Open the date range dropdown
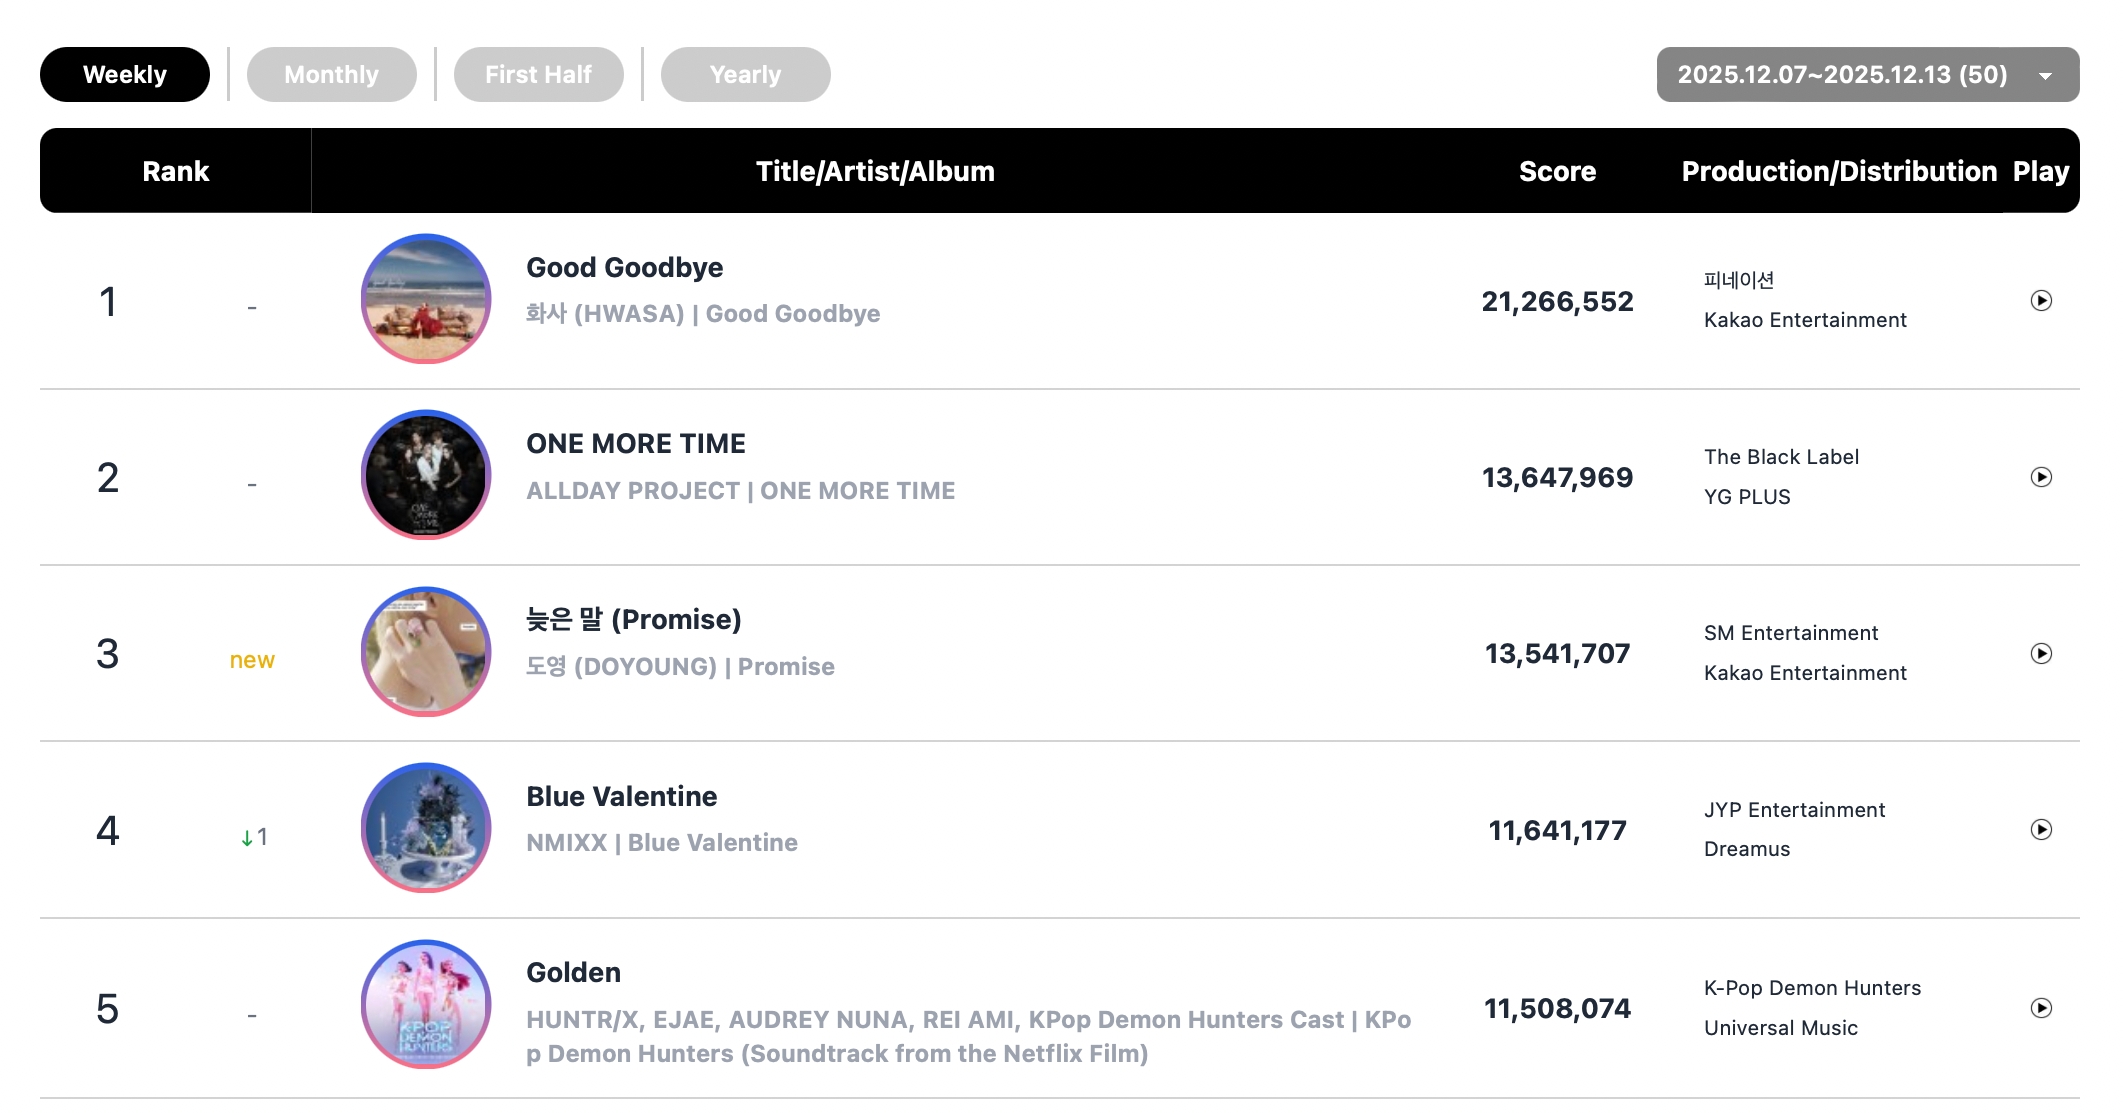Viewport: 2123px width, 1113px height. [x=1867, y=75]
